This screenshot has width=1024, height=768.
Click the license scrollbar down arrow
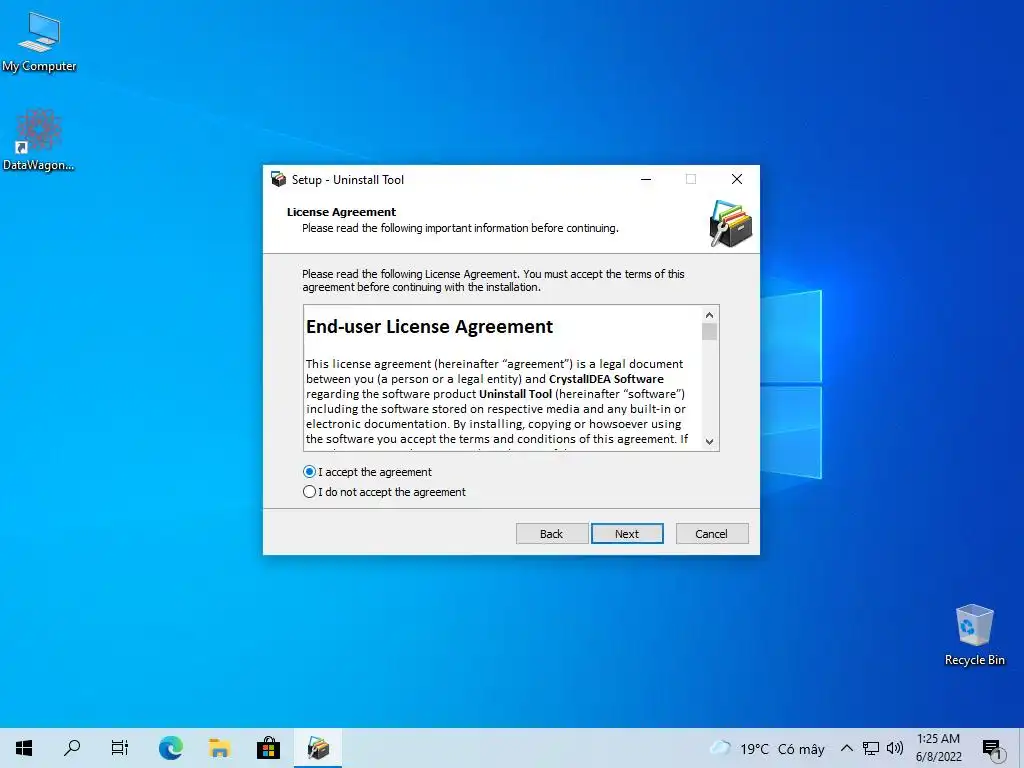[709, 441]
